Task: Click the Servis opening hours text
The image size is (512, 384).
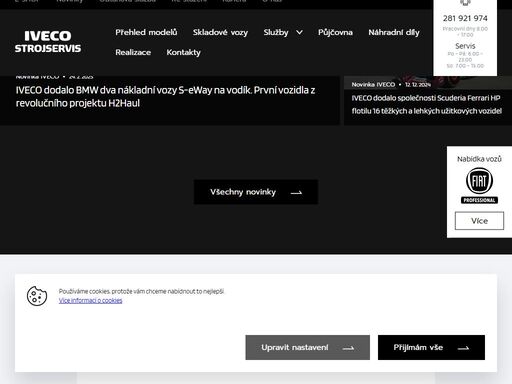Action: coord(465,60)
